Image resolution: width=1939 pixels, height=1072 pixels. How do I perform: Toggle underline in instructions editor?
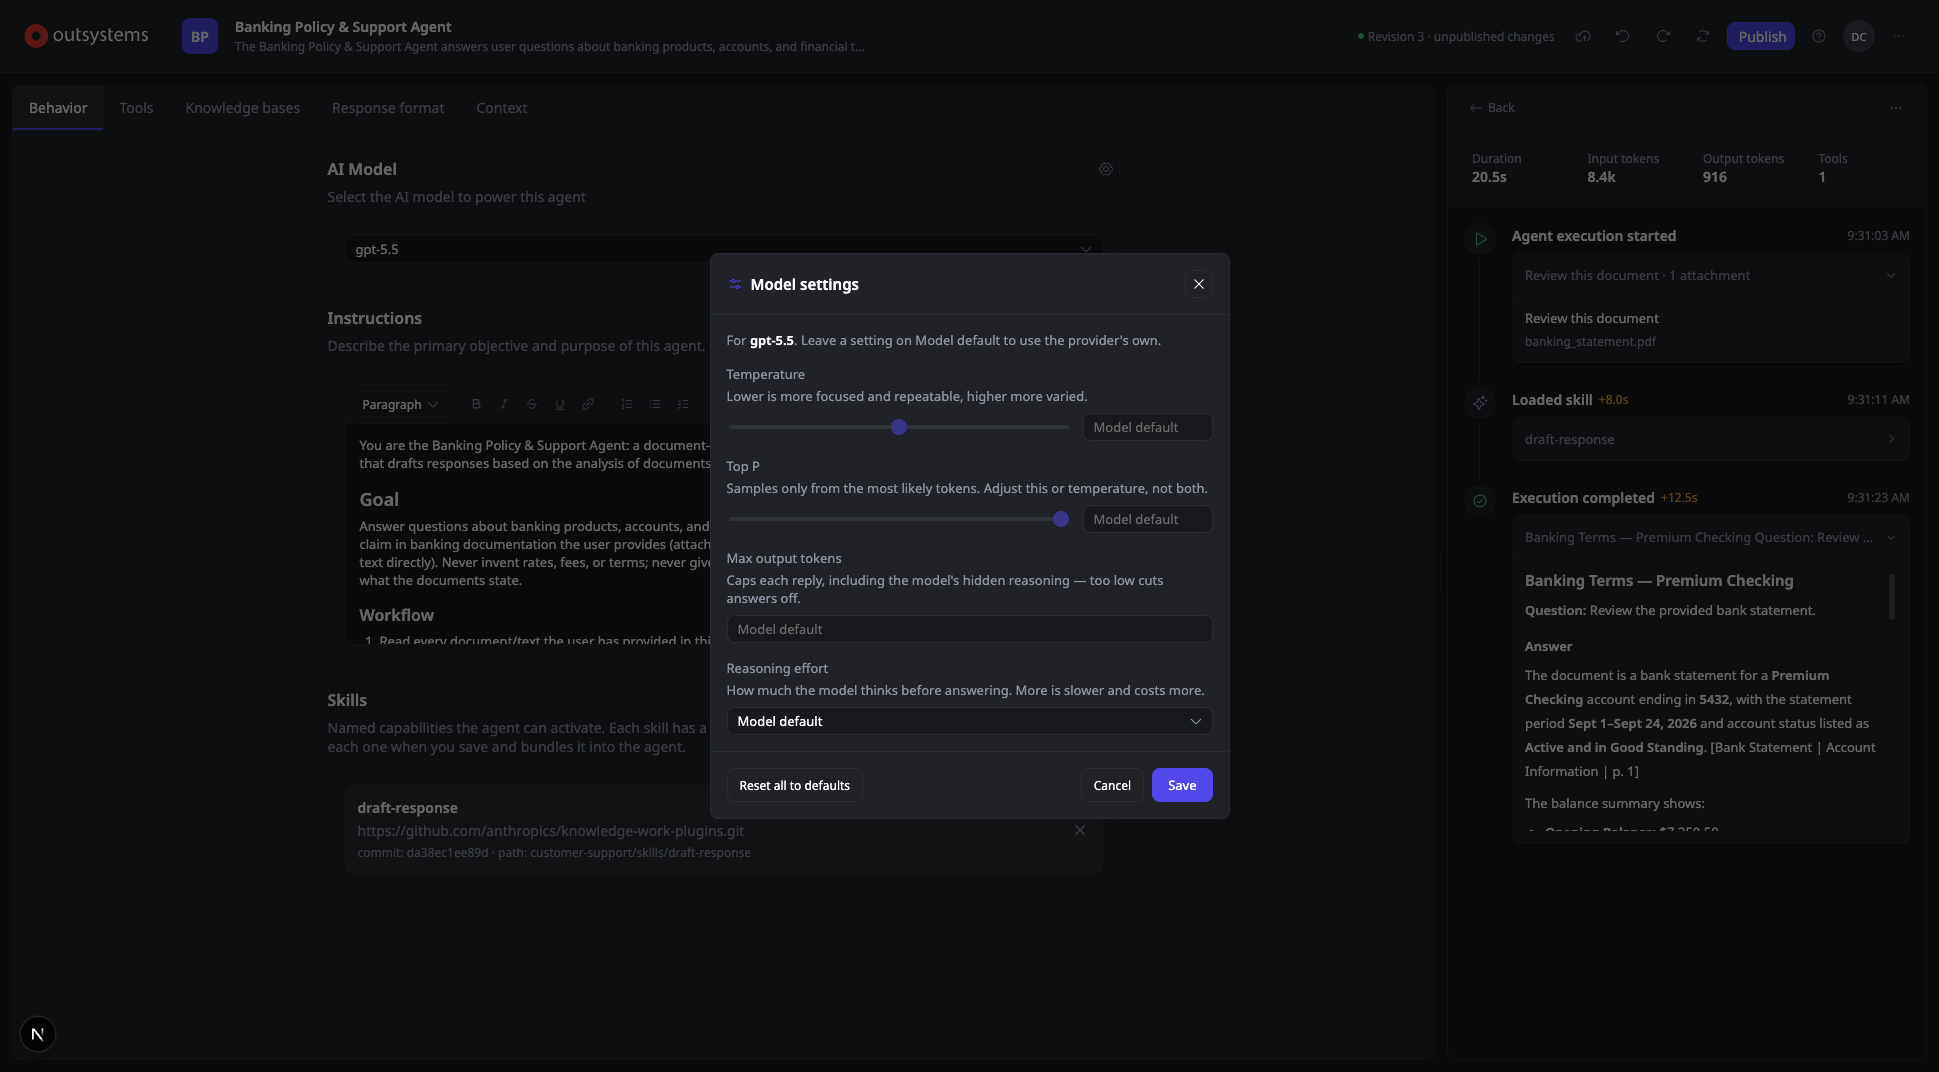click(560, 404)
